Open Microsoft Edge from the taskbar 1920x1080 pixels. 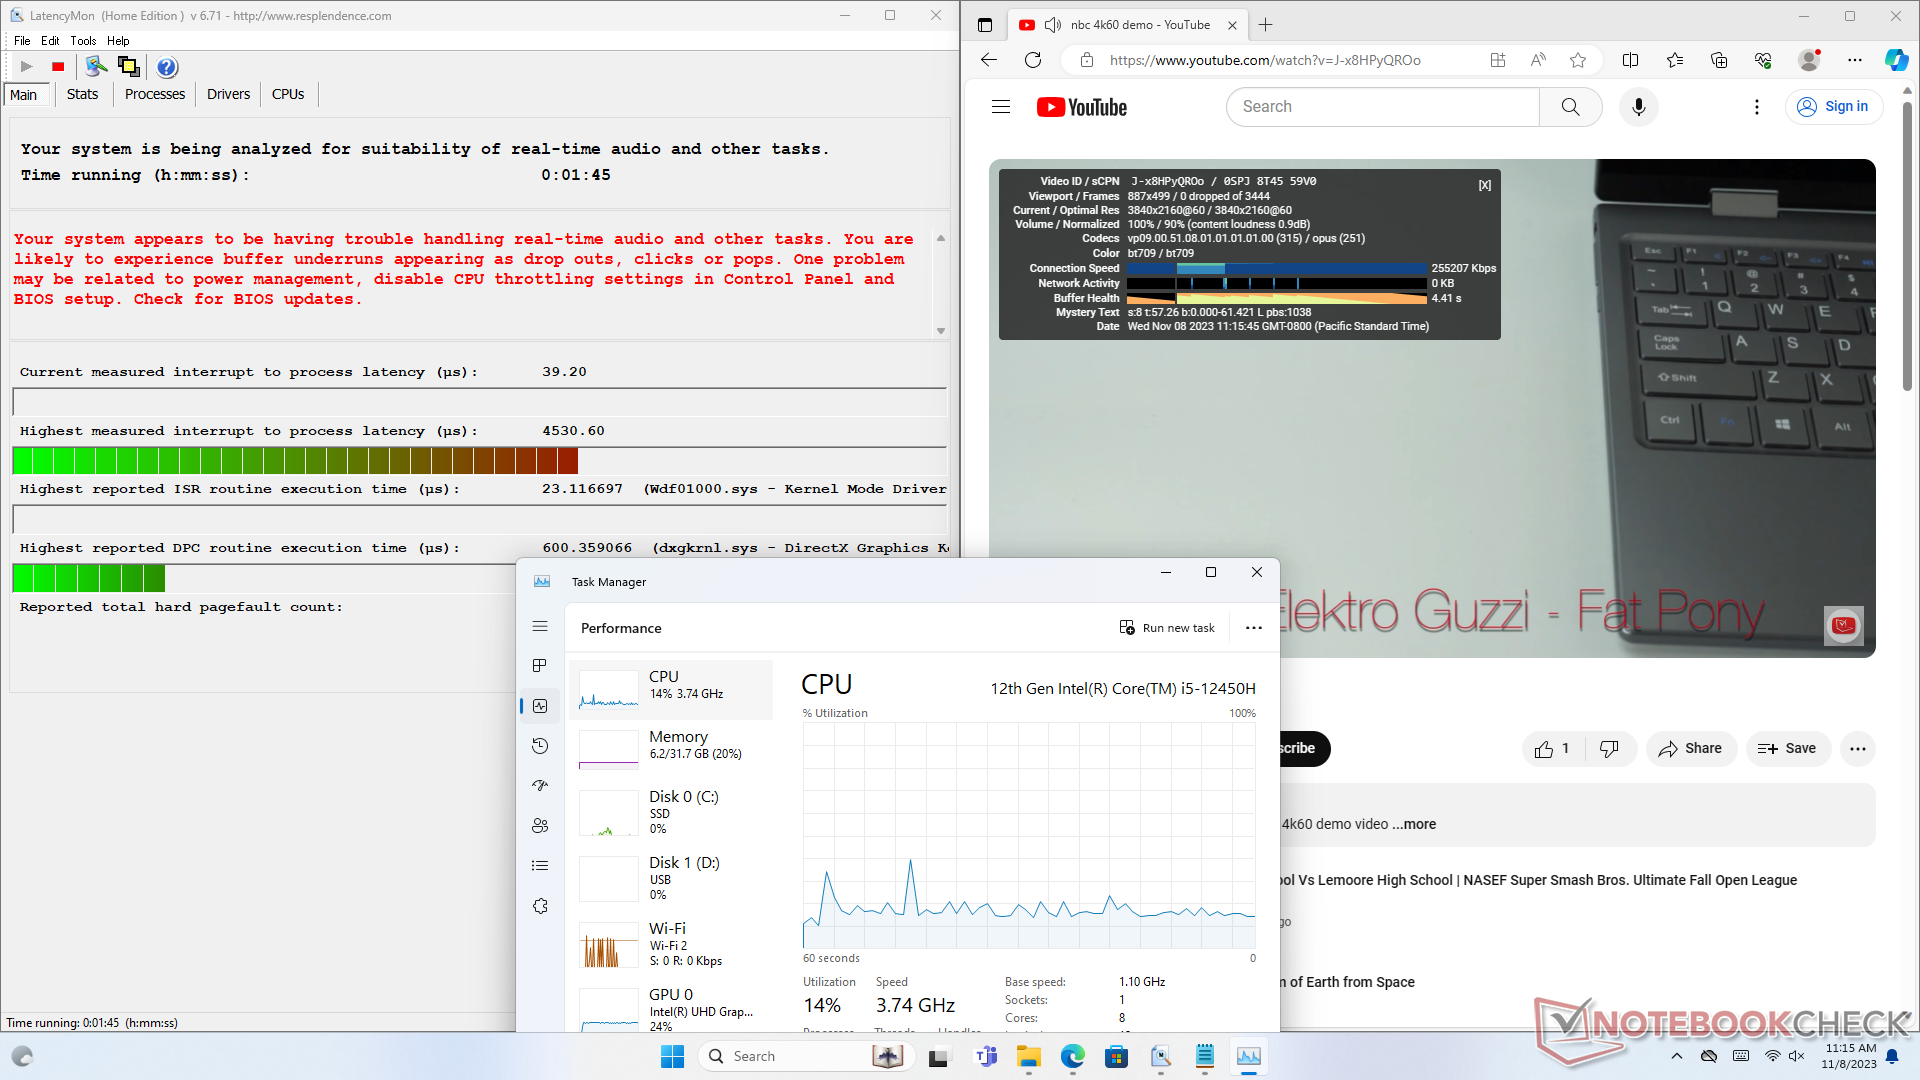[x=1072, y=1056]
